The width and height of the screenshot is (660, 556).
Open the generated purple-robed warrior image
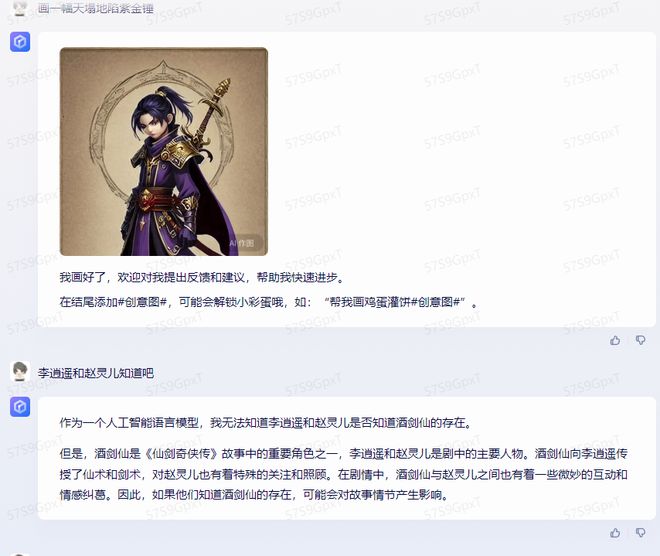[164, 152]
